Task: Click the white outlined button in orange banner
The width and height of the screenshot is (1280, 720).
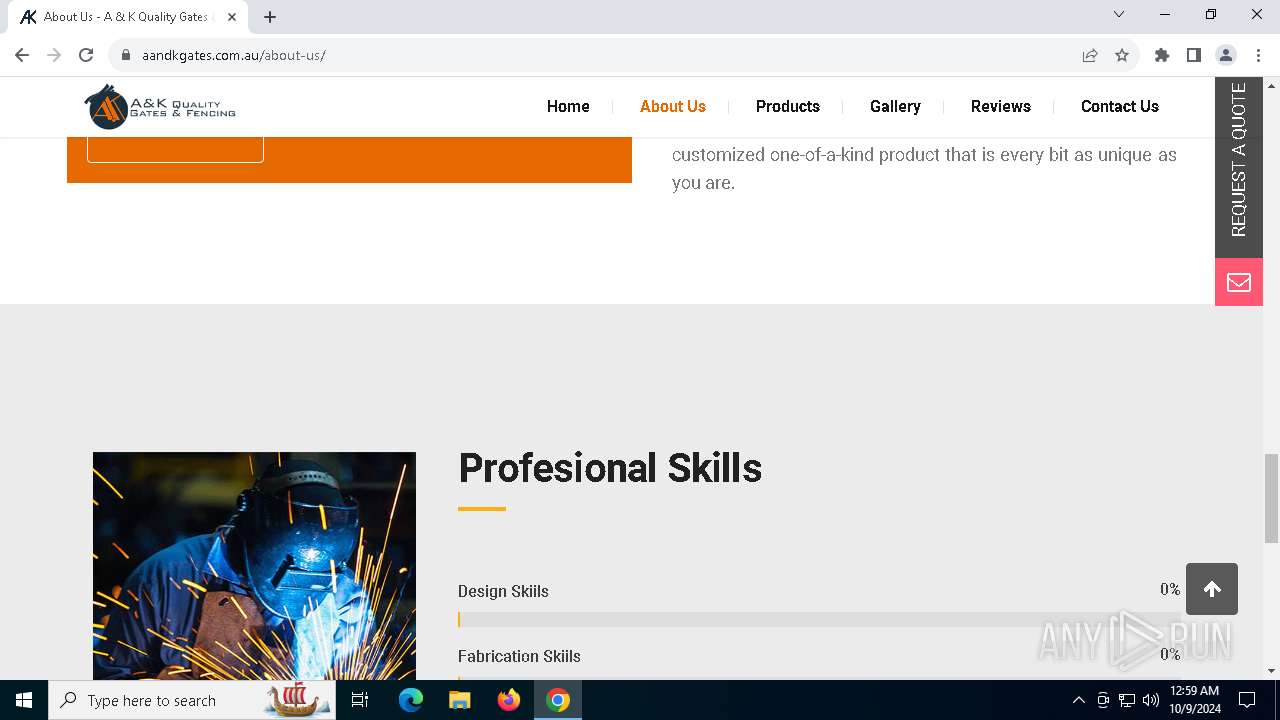Action: pos(175,149)
